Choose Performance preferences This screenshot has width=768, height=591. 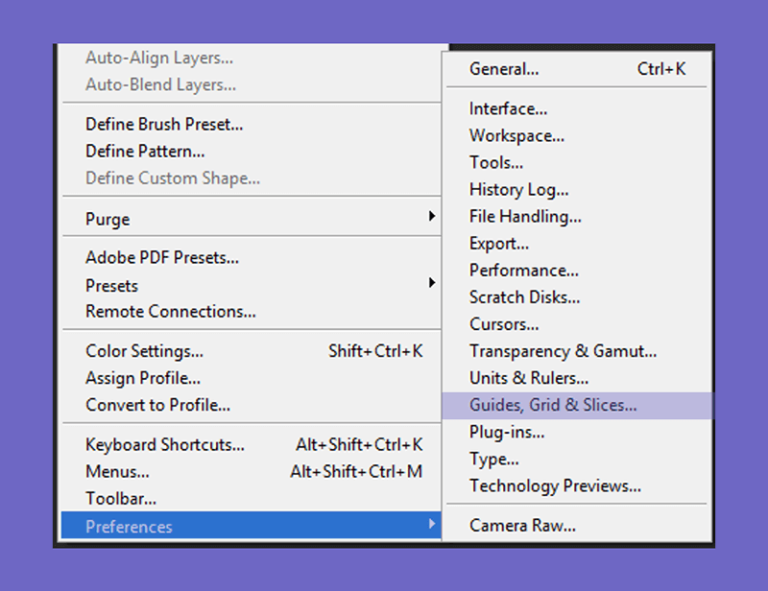(577, 270)
